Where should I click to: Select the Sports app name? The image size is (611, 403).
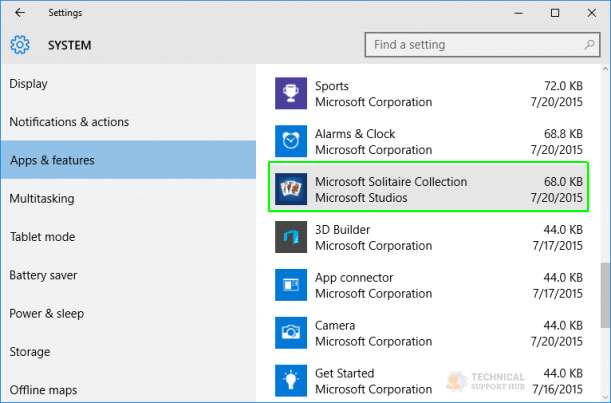(332, 86)
